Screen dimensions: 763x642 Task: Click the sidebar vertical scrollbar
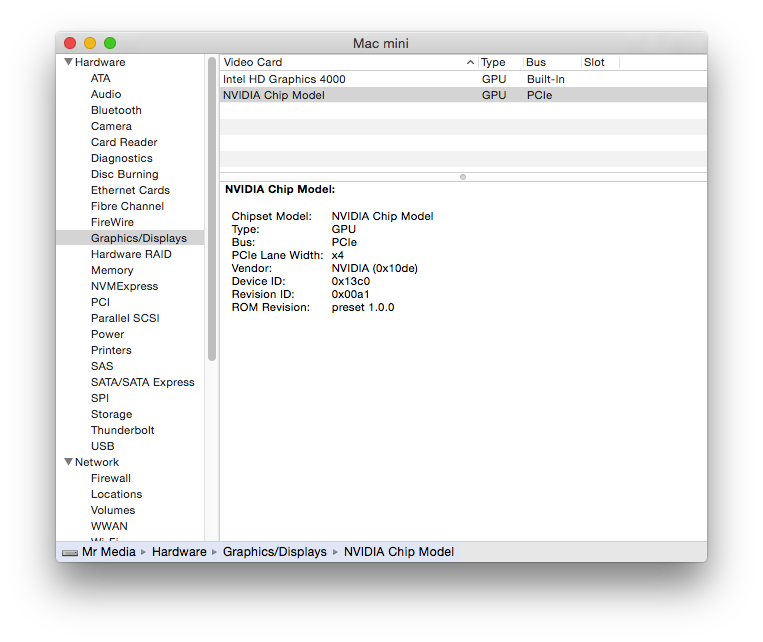pos(212,209)
